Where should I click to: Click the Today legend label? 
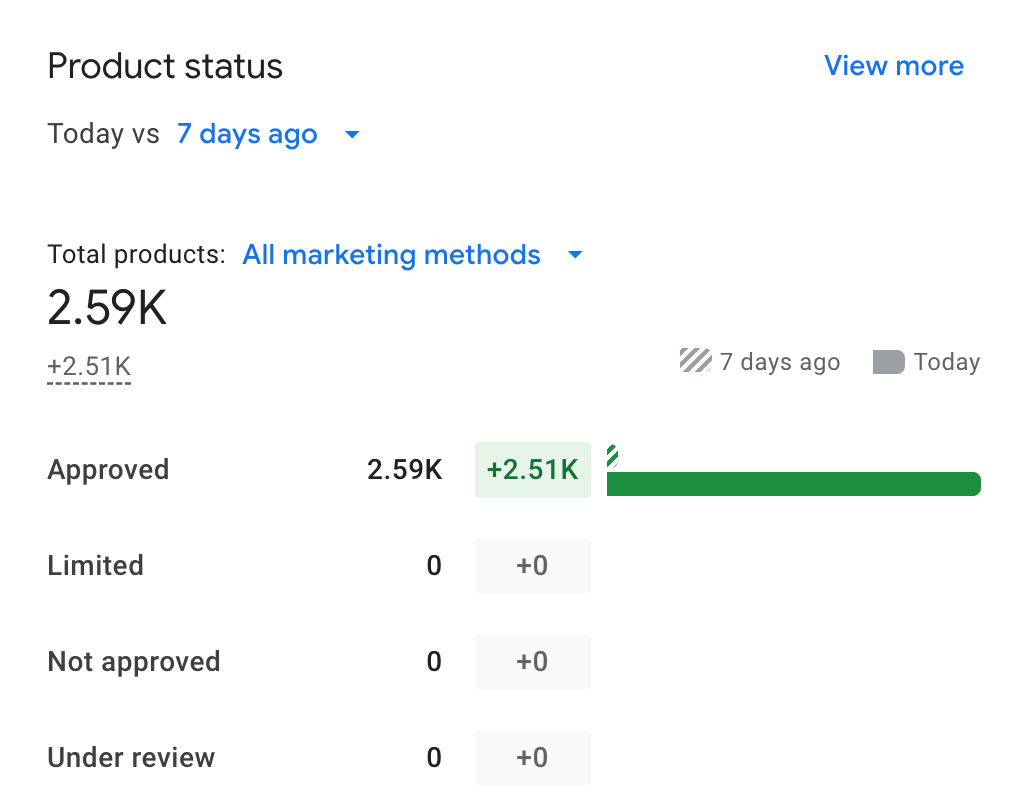946,362
